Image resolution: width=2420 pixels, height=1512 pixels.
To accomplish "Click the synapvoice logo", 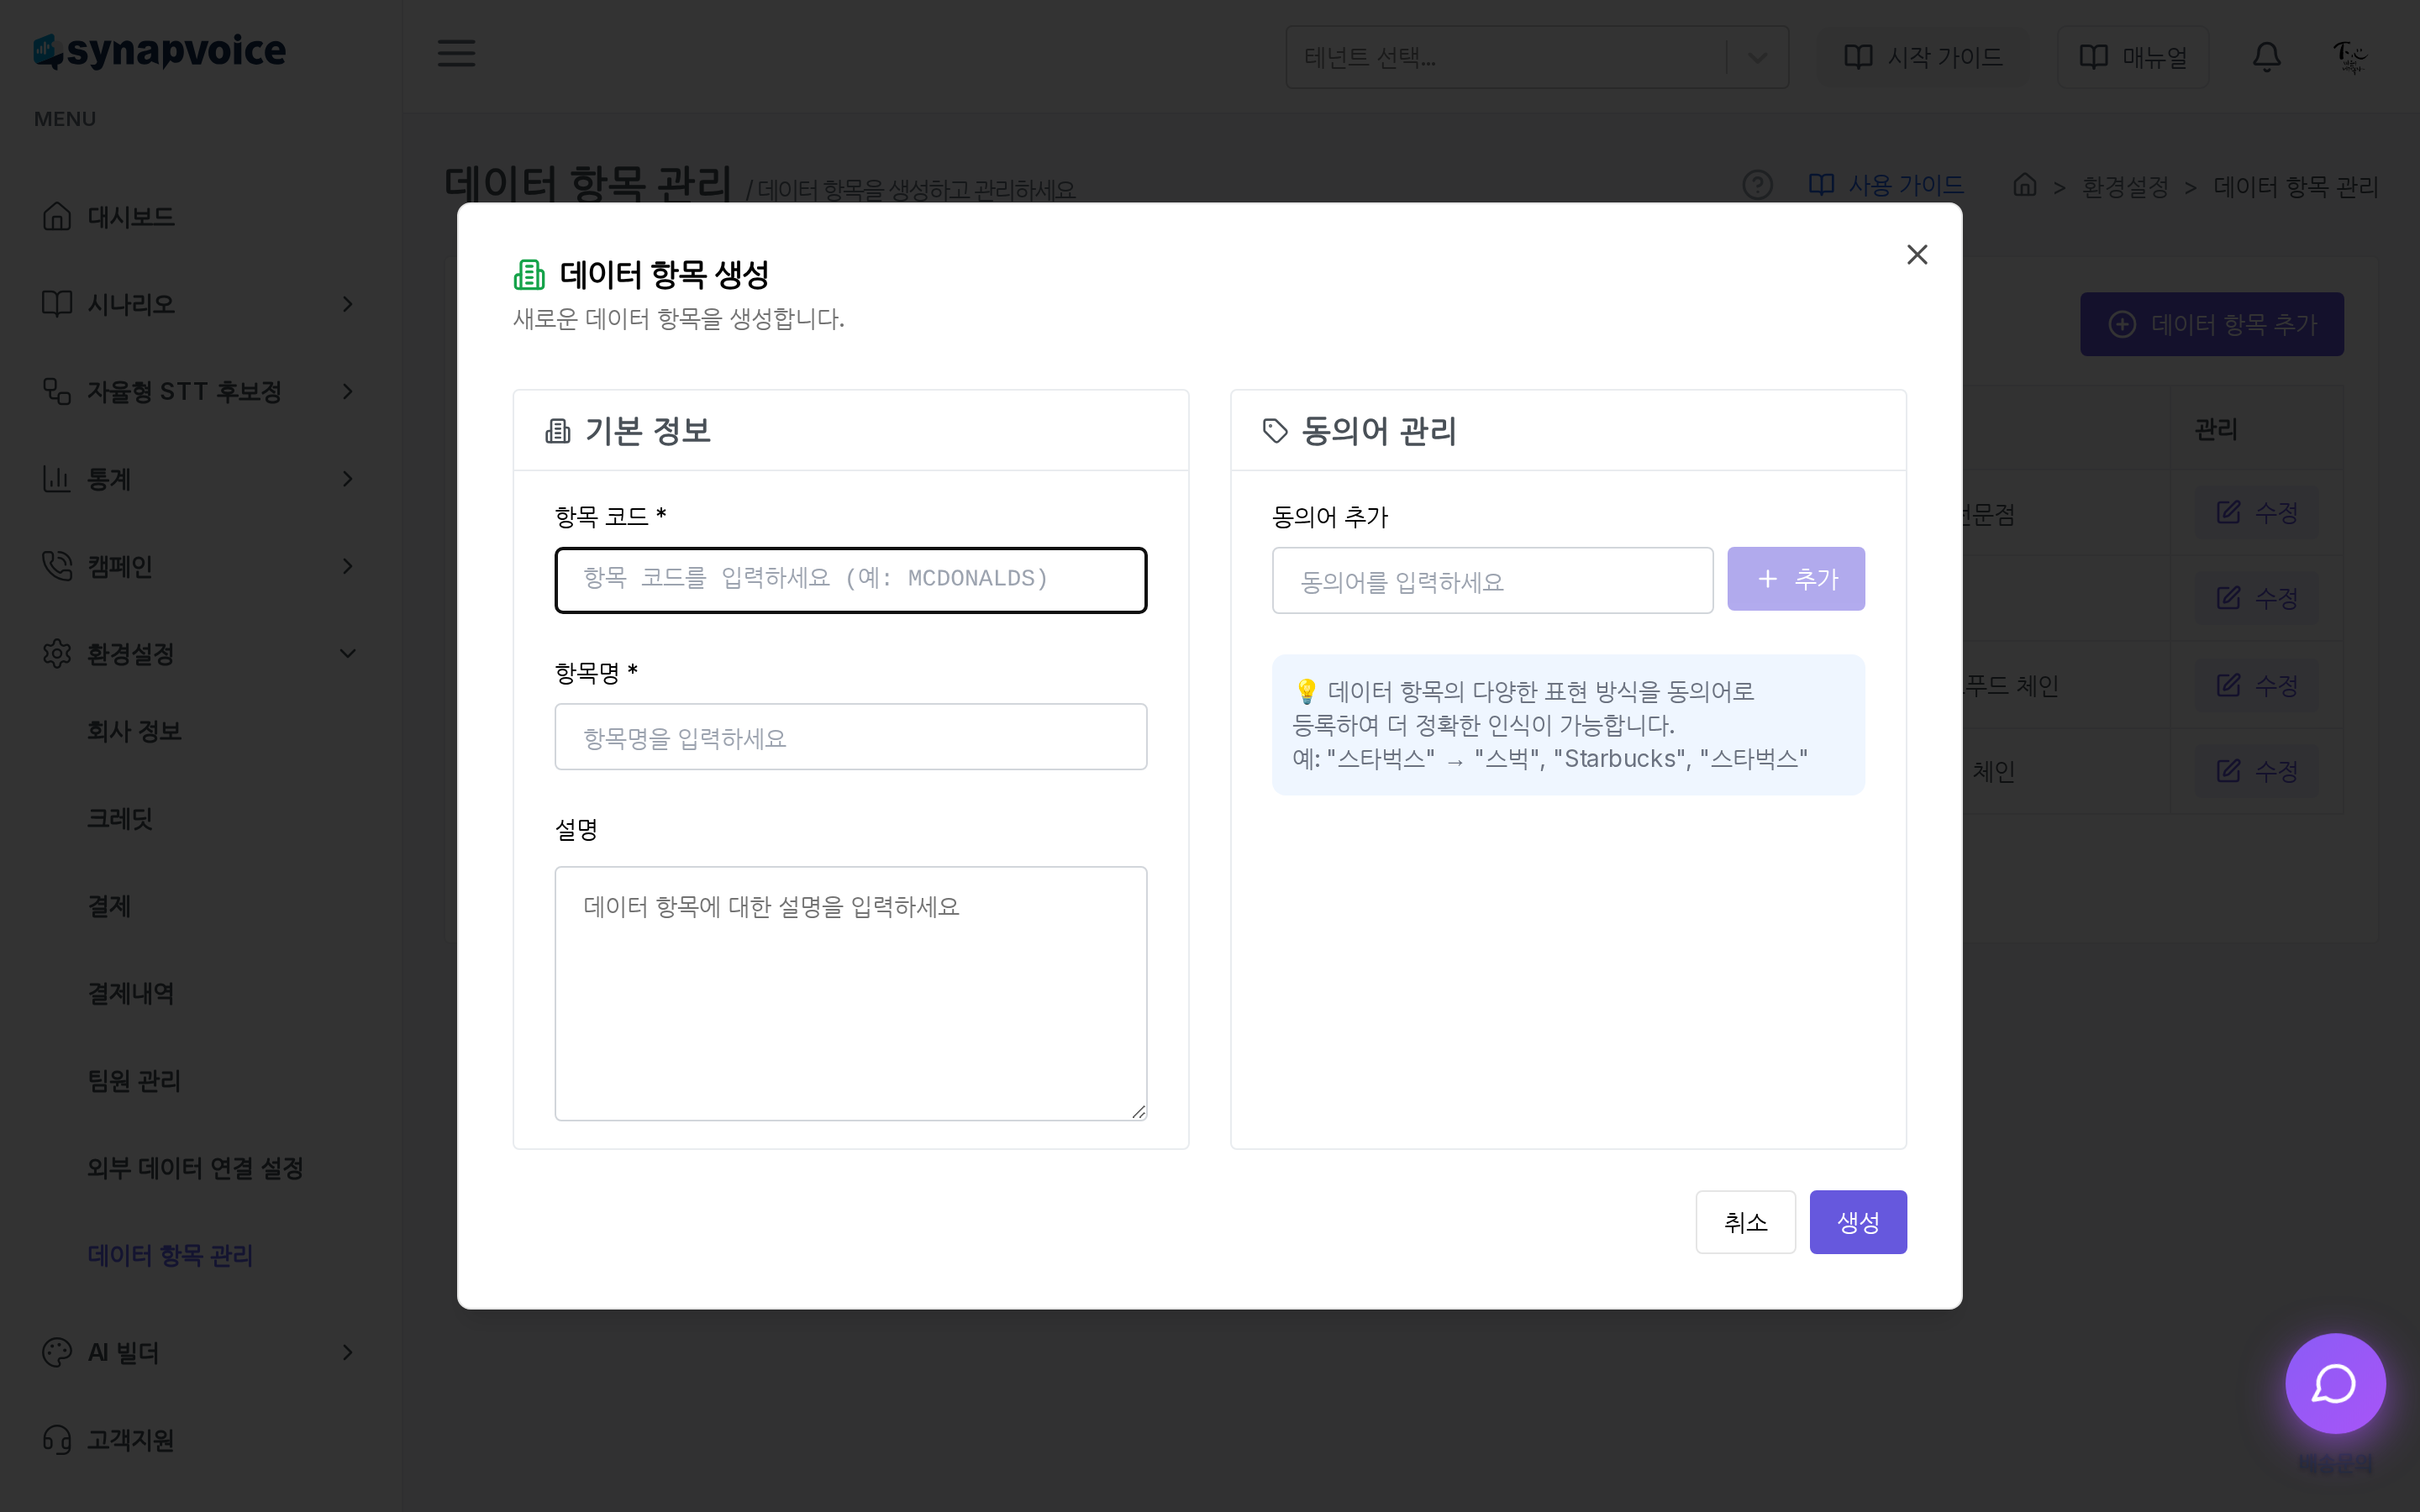I will (x=160, y=51).
